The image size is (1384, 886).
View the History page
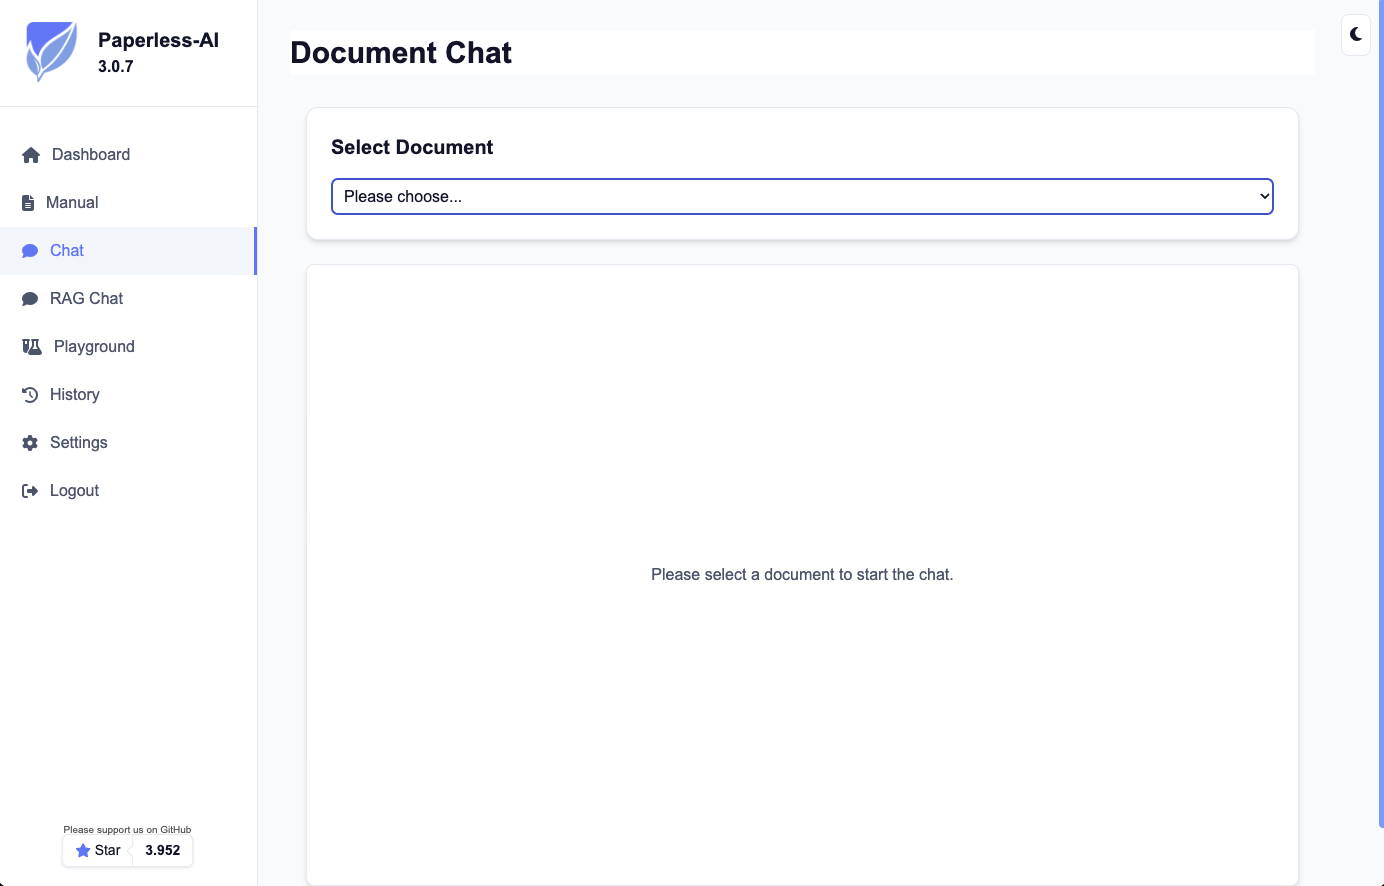click(x=128, y=395)
